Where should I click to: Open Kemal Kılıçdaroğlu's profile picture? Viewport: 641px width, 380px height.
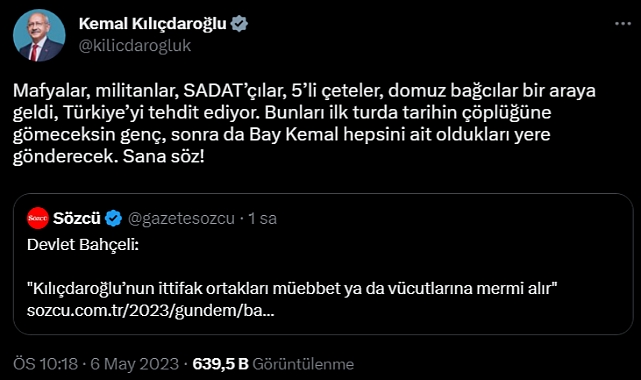pos(39,36)
